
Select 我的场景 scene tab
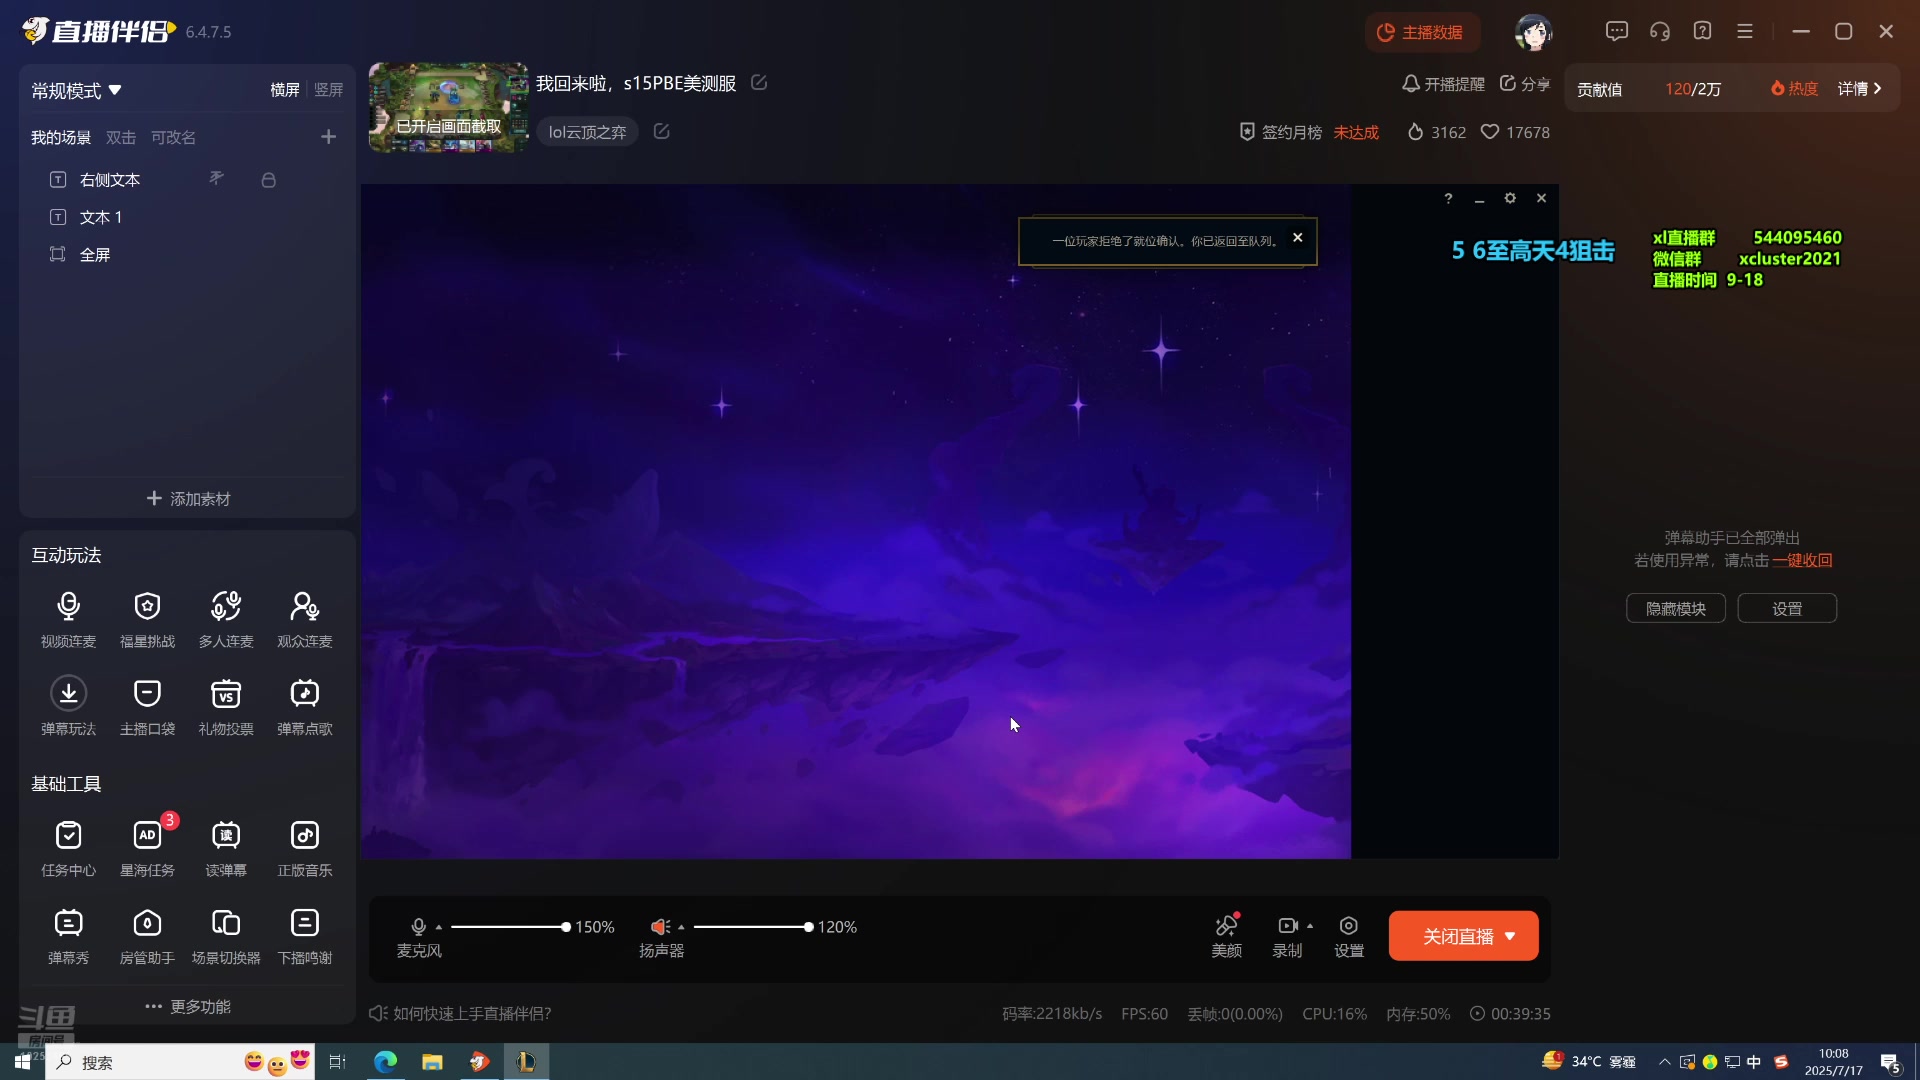(x=61, y=137)
